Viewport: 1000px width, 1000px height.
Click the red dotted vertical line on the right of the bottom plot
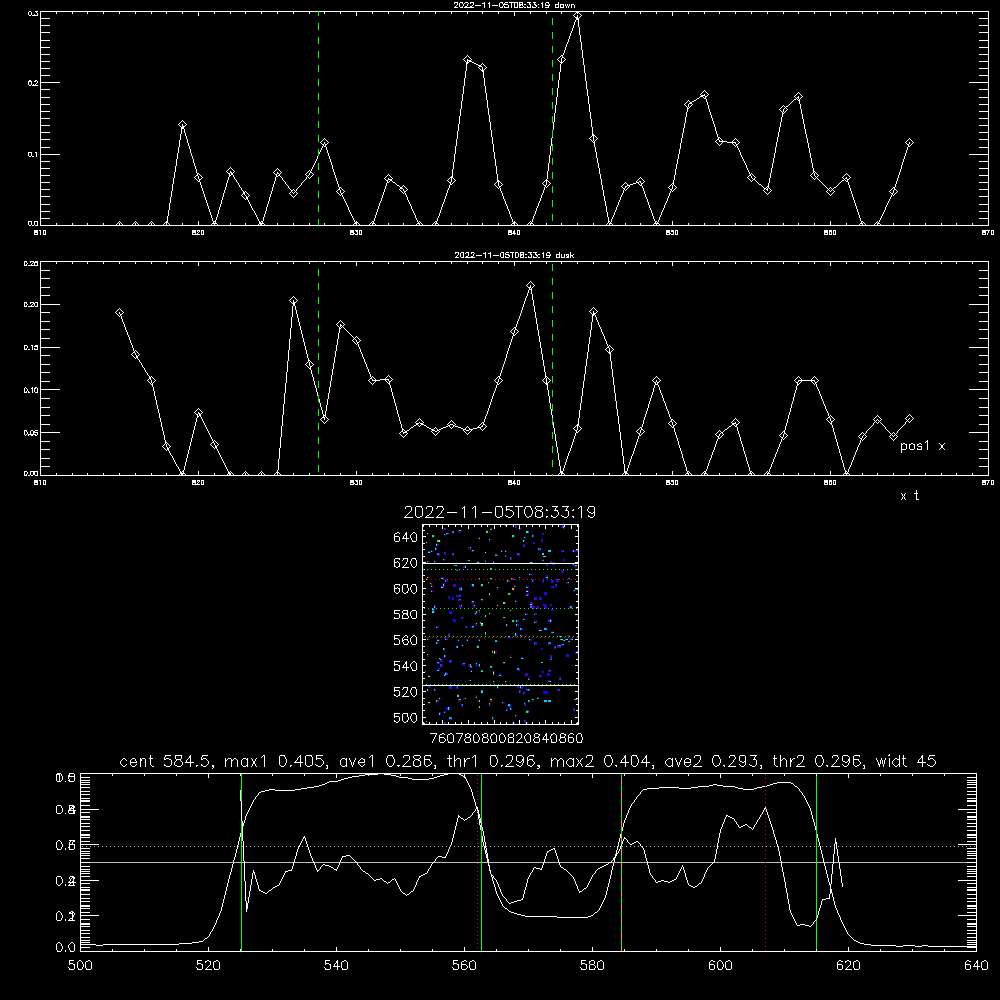[x=765, y=862]
